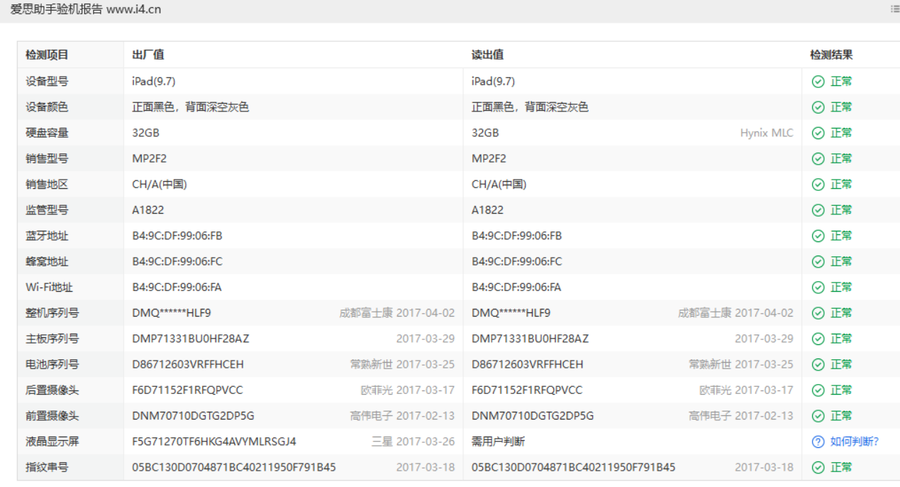The width and height of the screenshot is (900, 487).
Task: Click the green check icon for 硬盘容量
Action: tap(818, 133)
